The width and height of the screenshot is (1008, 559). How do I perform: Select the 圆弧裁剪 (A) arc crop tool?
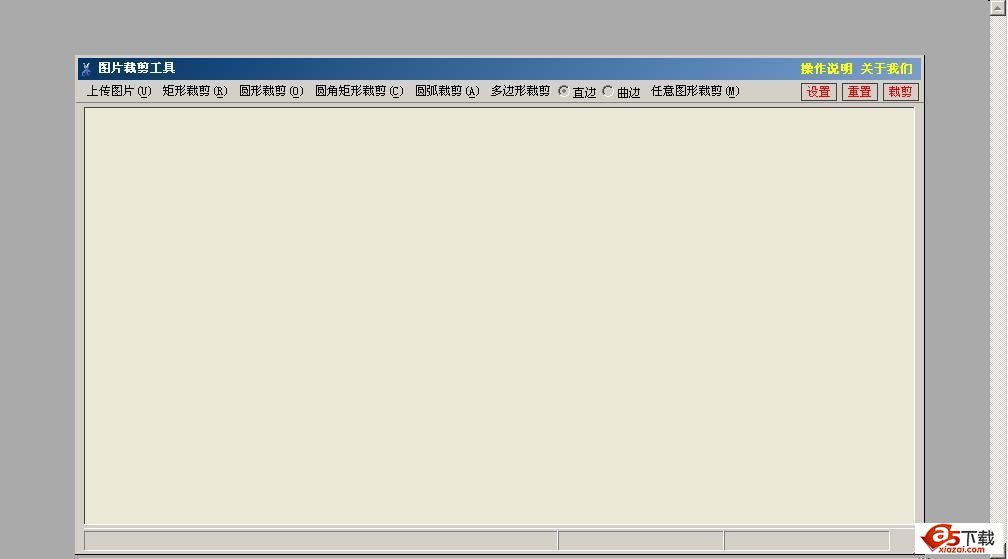447,91
